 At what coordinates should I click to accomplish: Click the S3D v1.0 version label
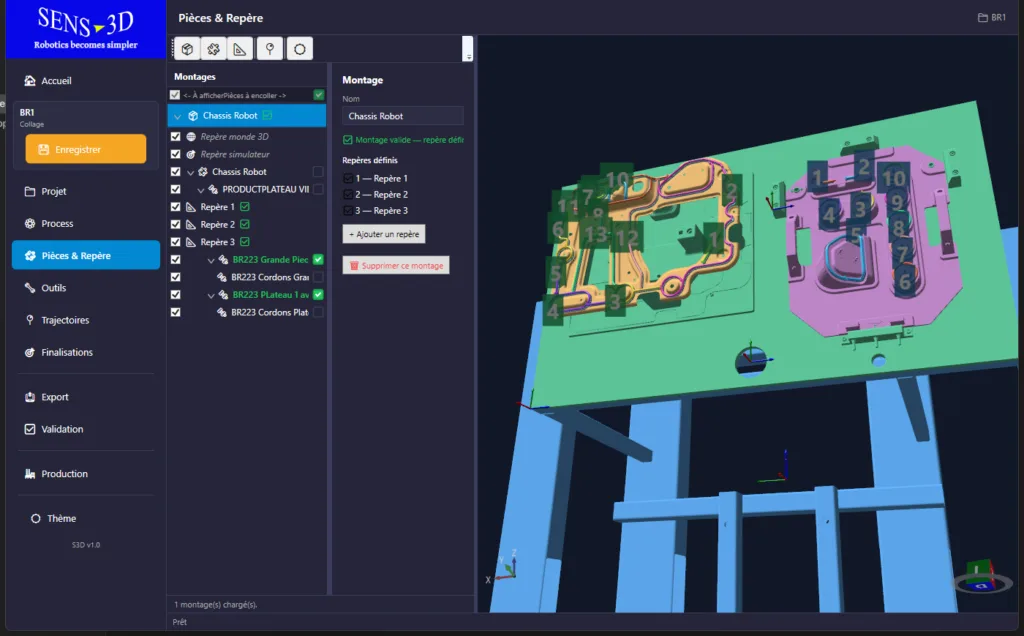pyautogui.click(x=86, y=545)
